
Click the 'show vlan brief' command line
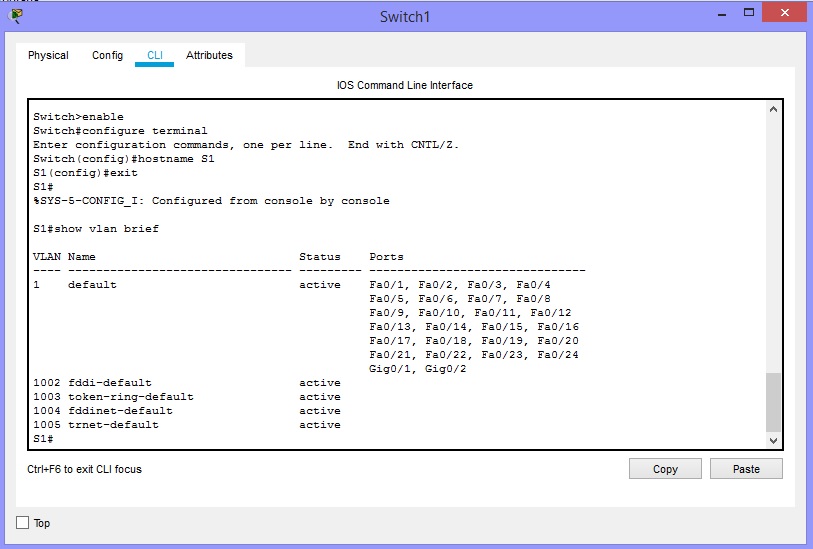(x=96, y=229)
